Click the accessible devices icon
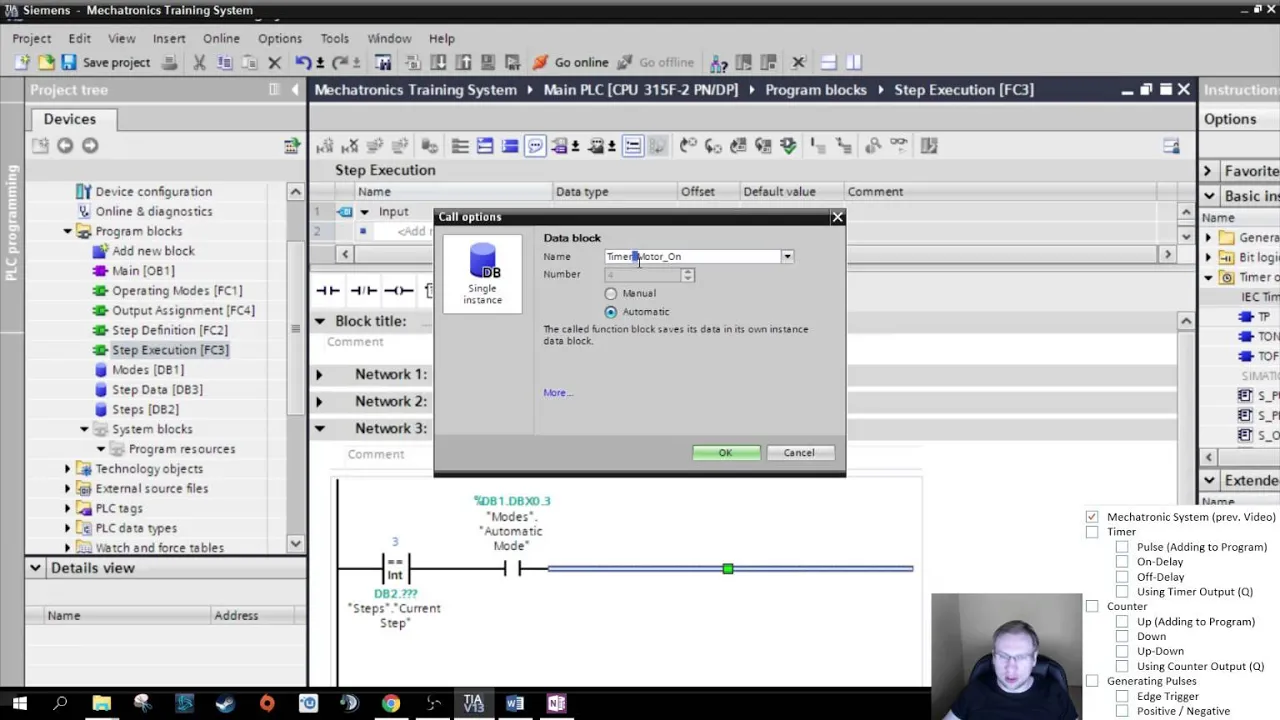The width and height of the screenshot is (1280, 720). point(718,62)
